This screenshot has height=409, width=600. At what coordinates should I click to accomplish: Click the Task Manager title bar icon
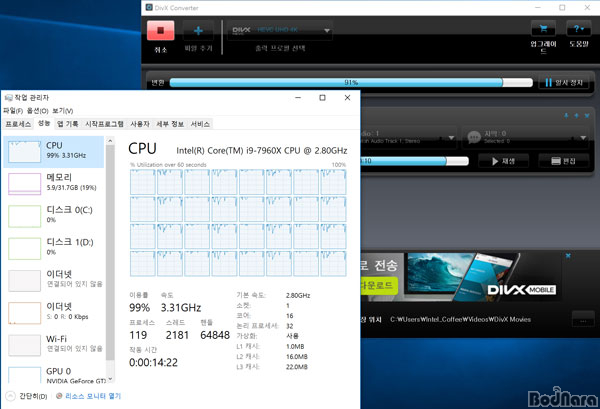coord(8,98)
